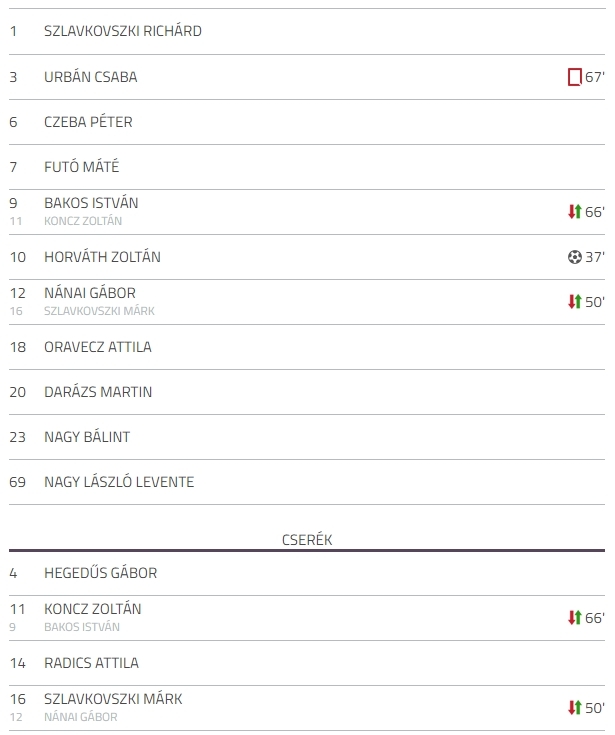
Task: Select player Czeba Péter
Action: click(x=88, y=122)
